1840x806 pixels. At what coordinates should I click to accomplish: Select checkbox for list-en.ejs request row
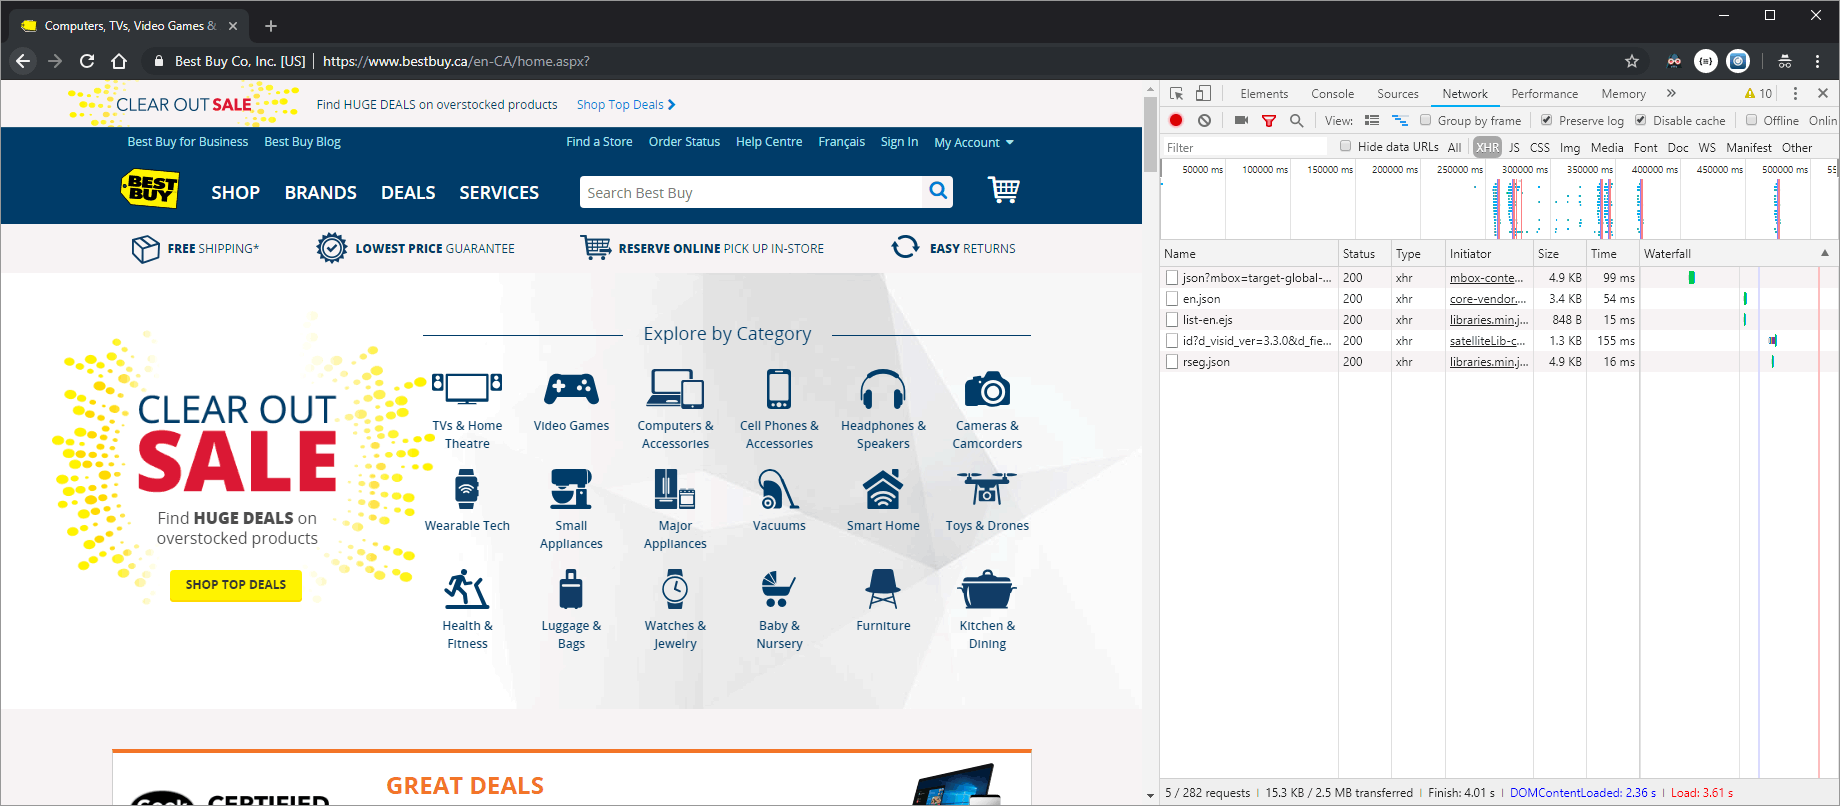tap(1172, 319)
